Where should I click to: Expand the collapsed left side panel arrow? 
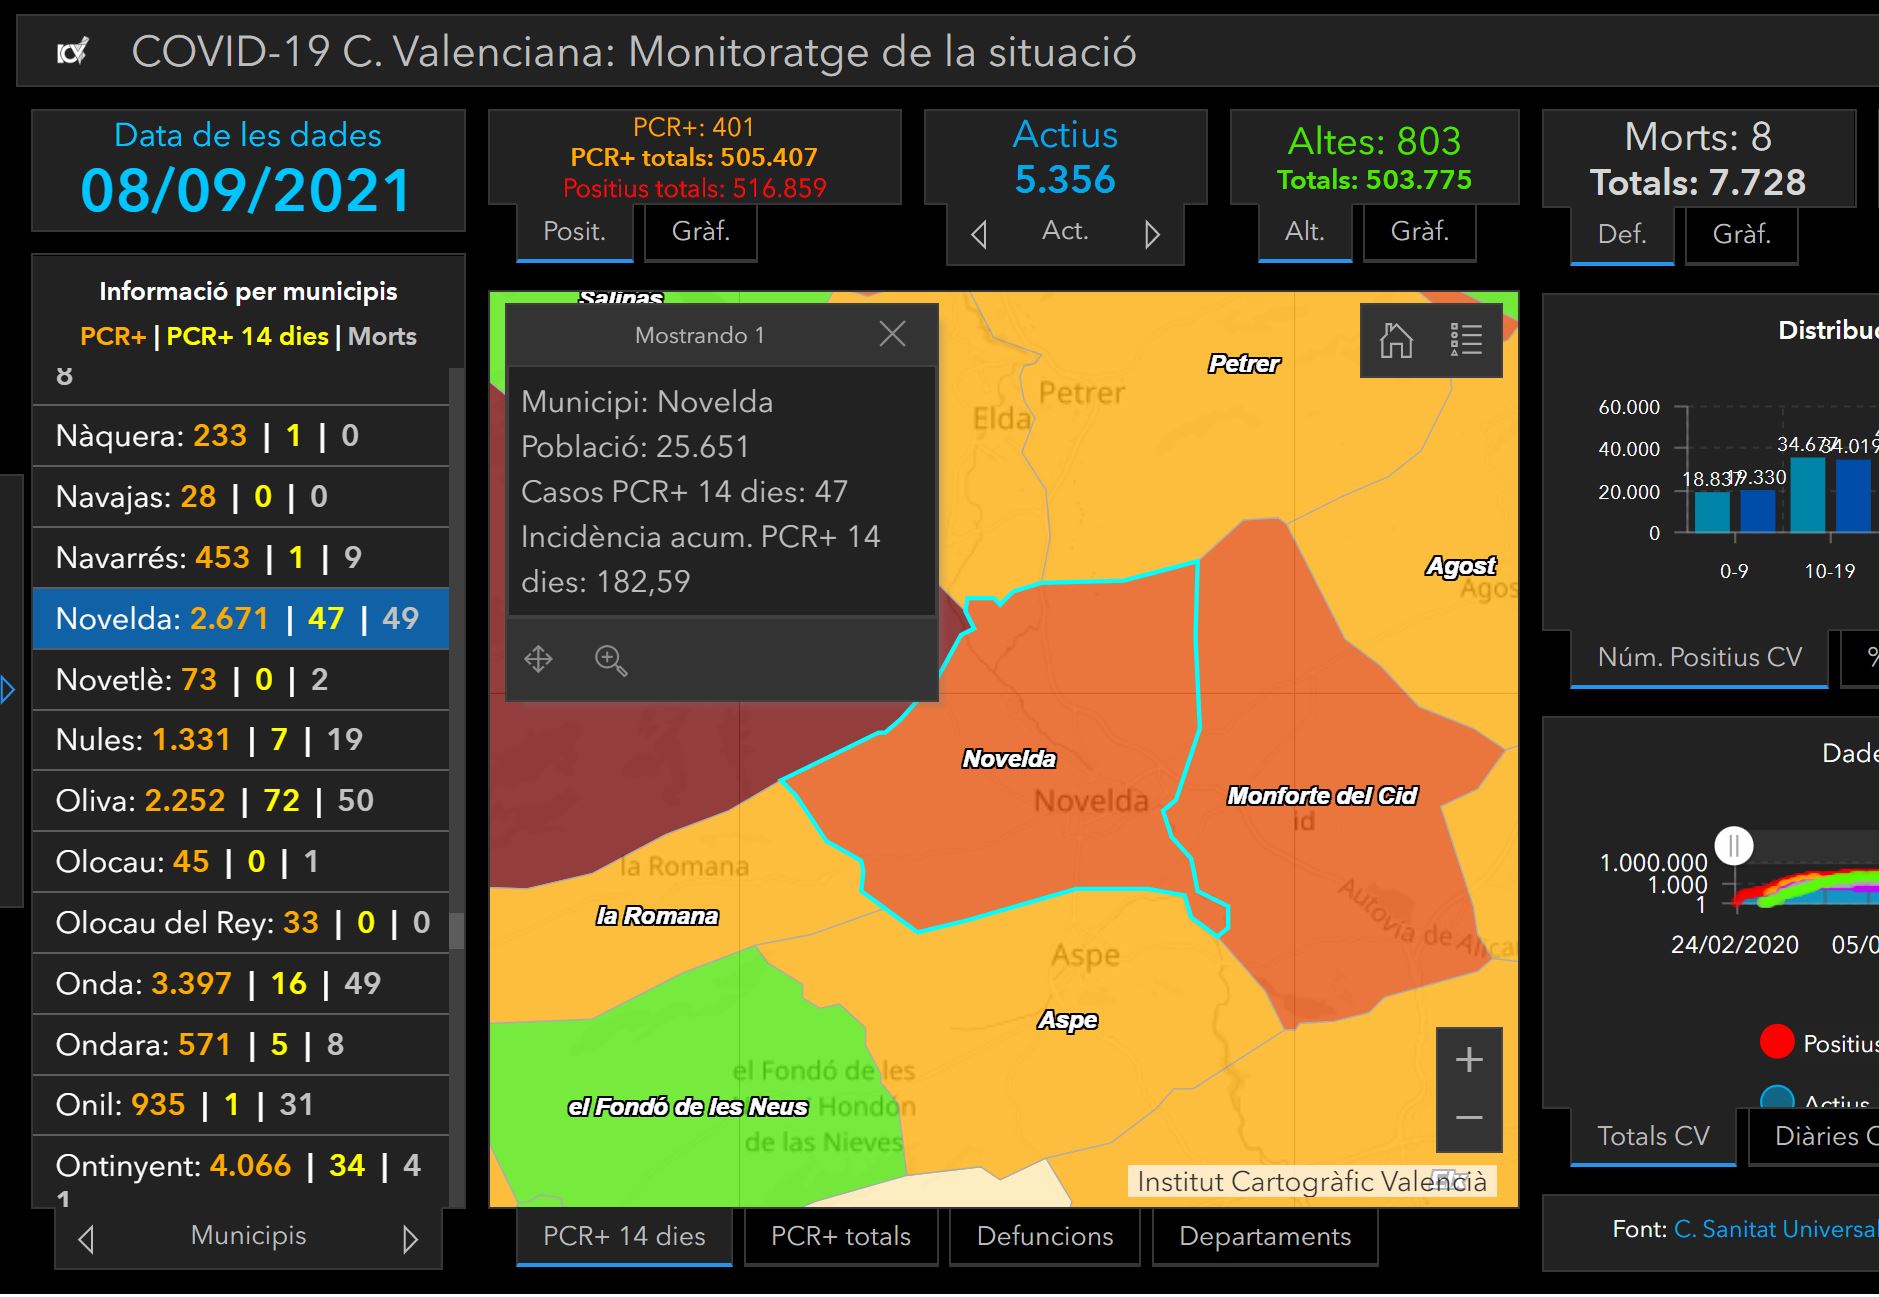tap(8, 690)
